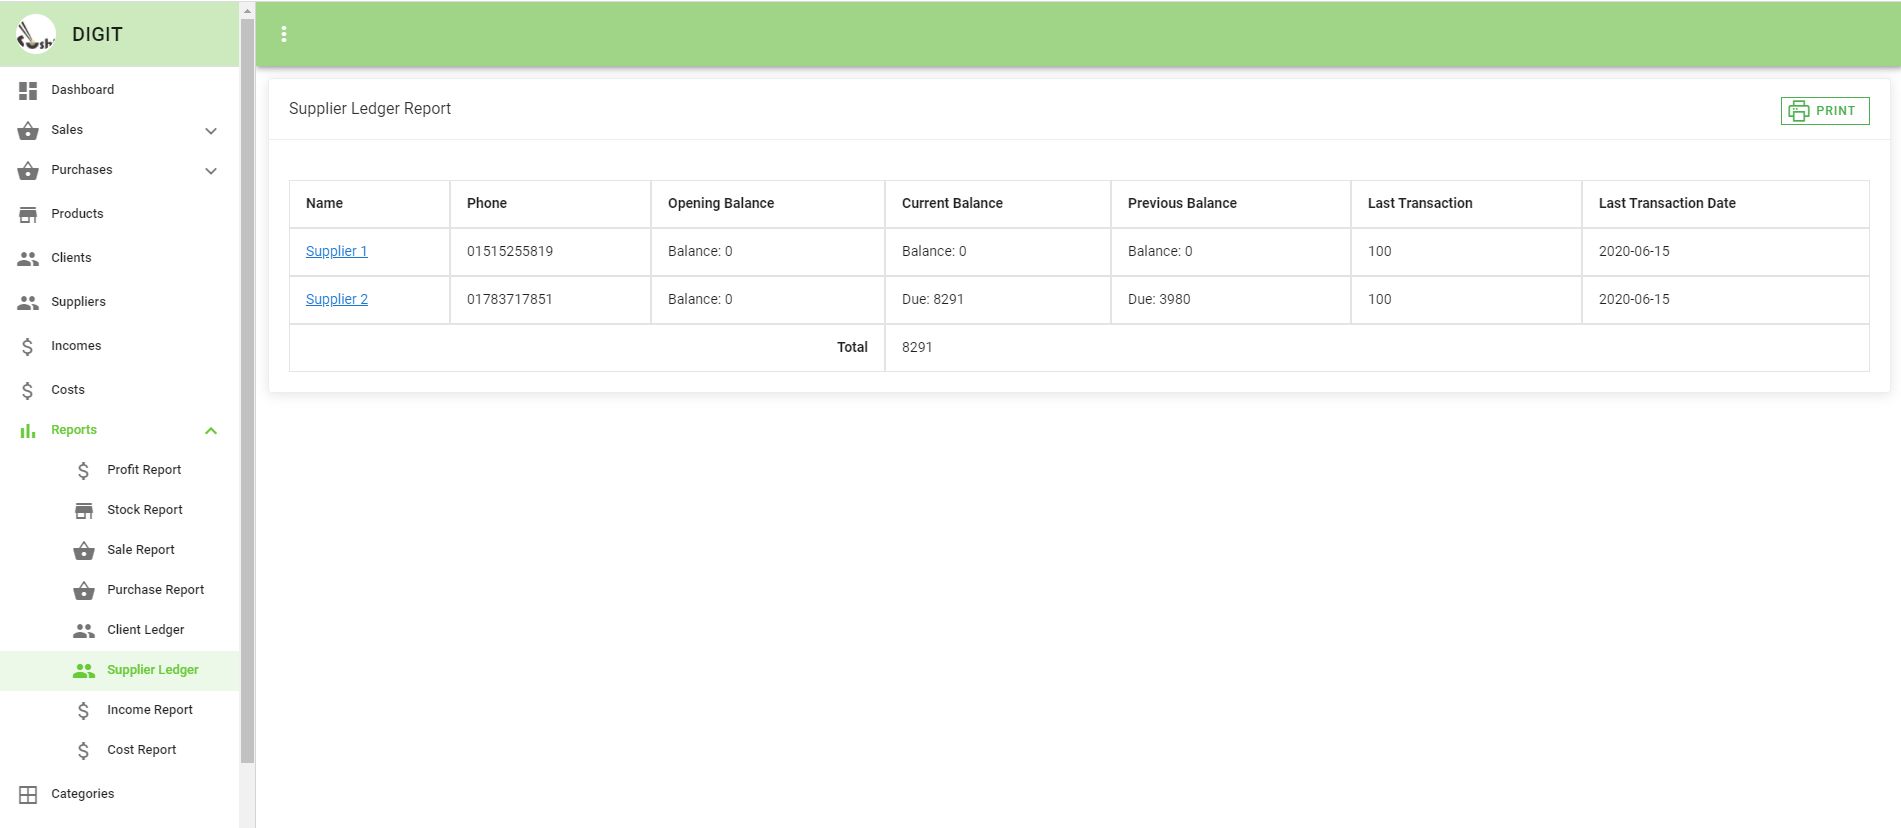Open the Supplier 1 ledger link
This screenshot has width=1901, height=828.
[336, 251]
